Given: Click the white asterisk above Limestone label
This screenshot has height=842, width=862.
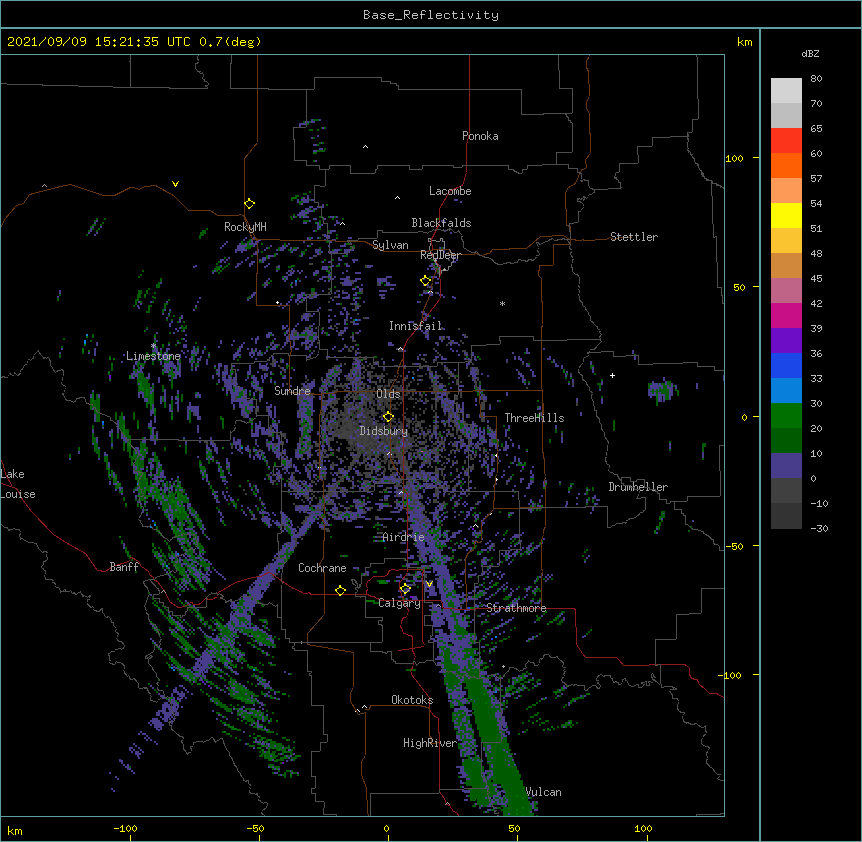Looking at the screenshot, I should click(x=154, y=346).
